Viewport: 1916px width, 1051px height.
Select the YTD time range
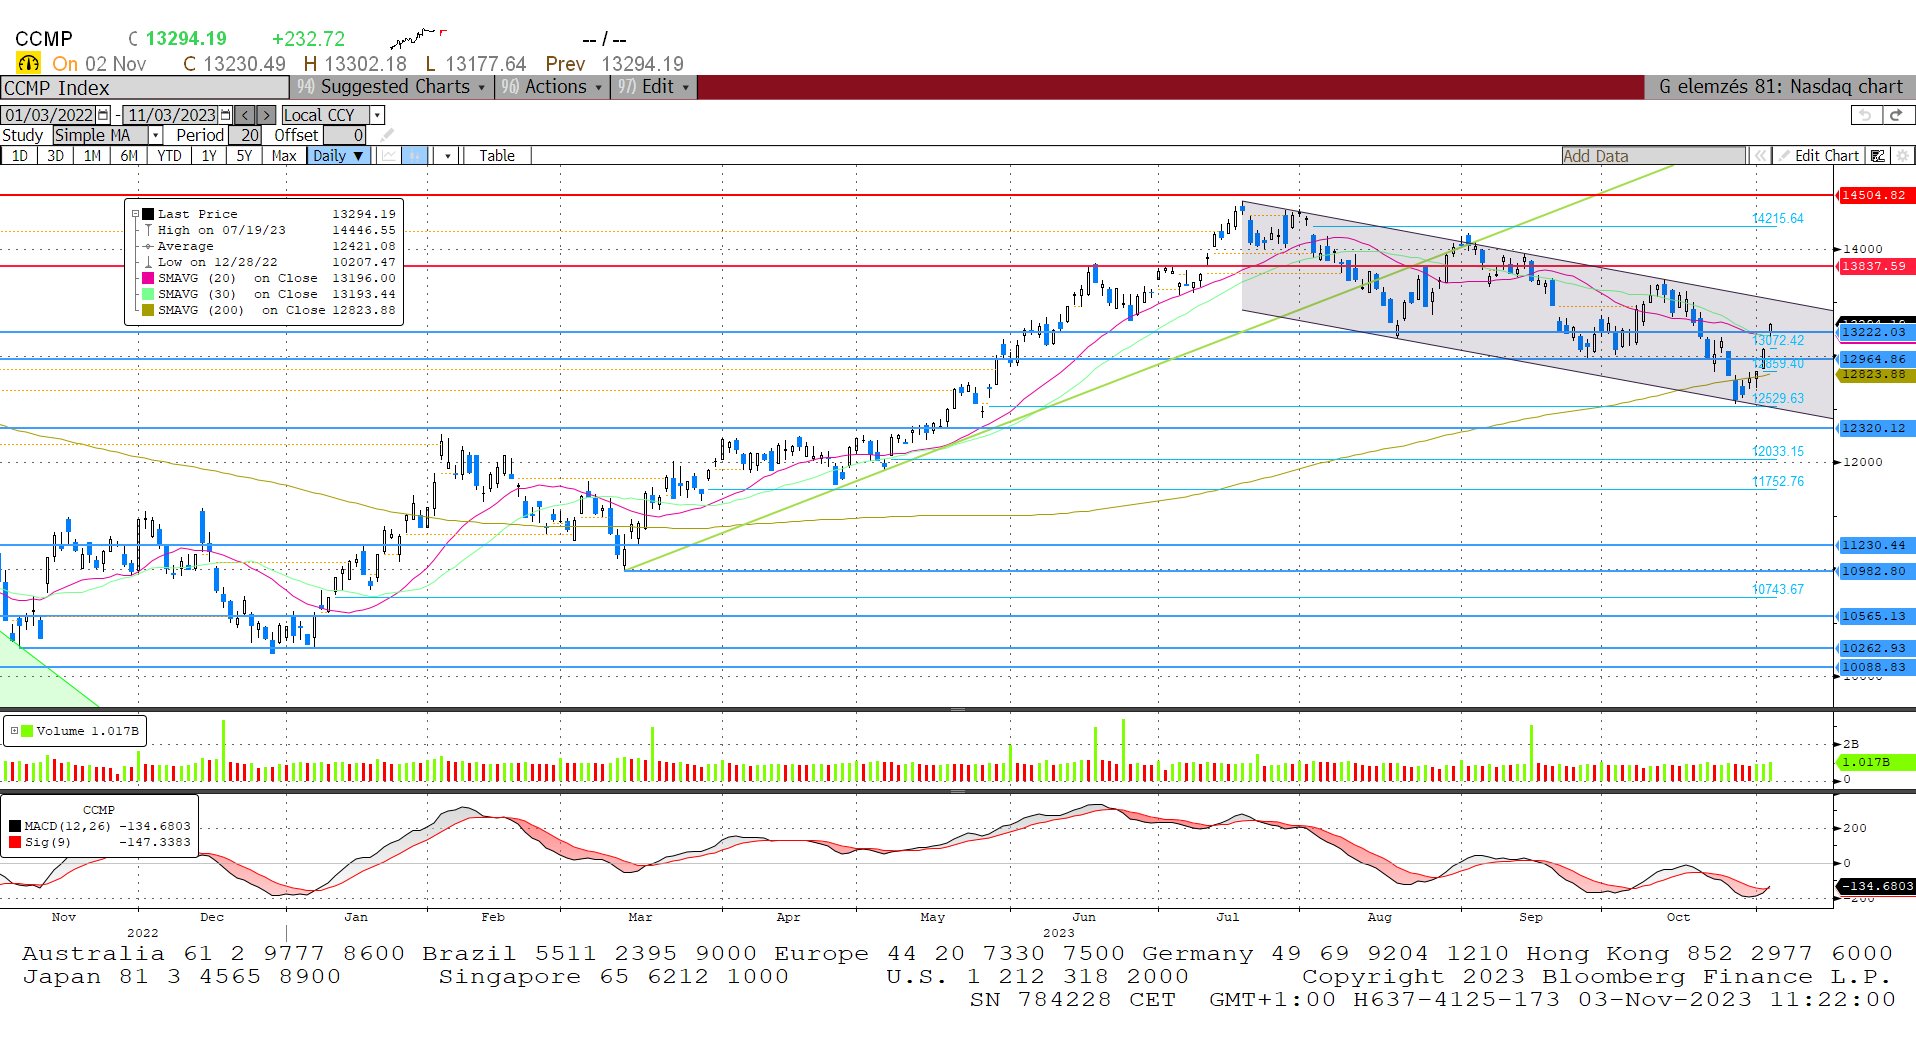coord(170,156)
